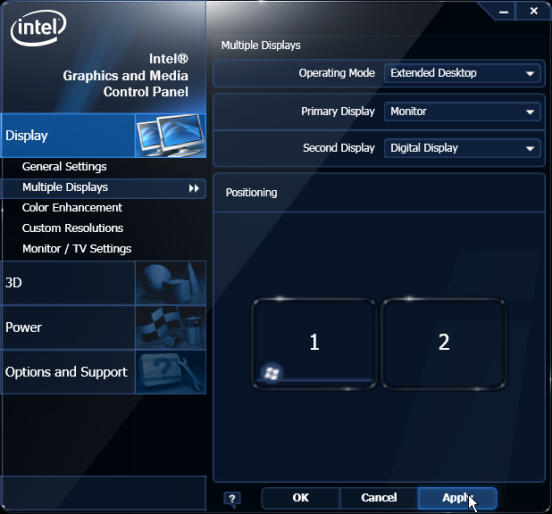Viewport: 552px width, 514px height.
Task: Open Options and Support category
Action: coord(103,372)
